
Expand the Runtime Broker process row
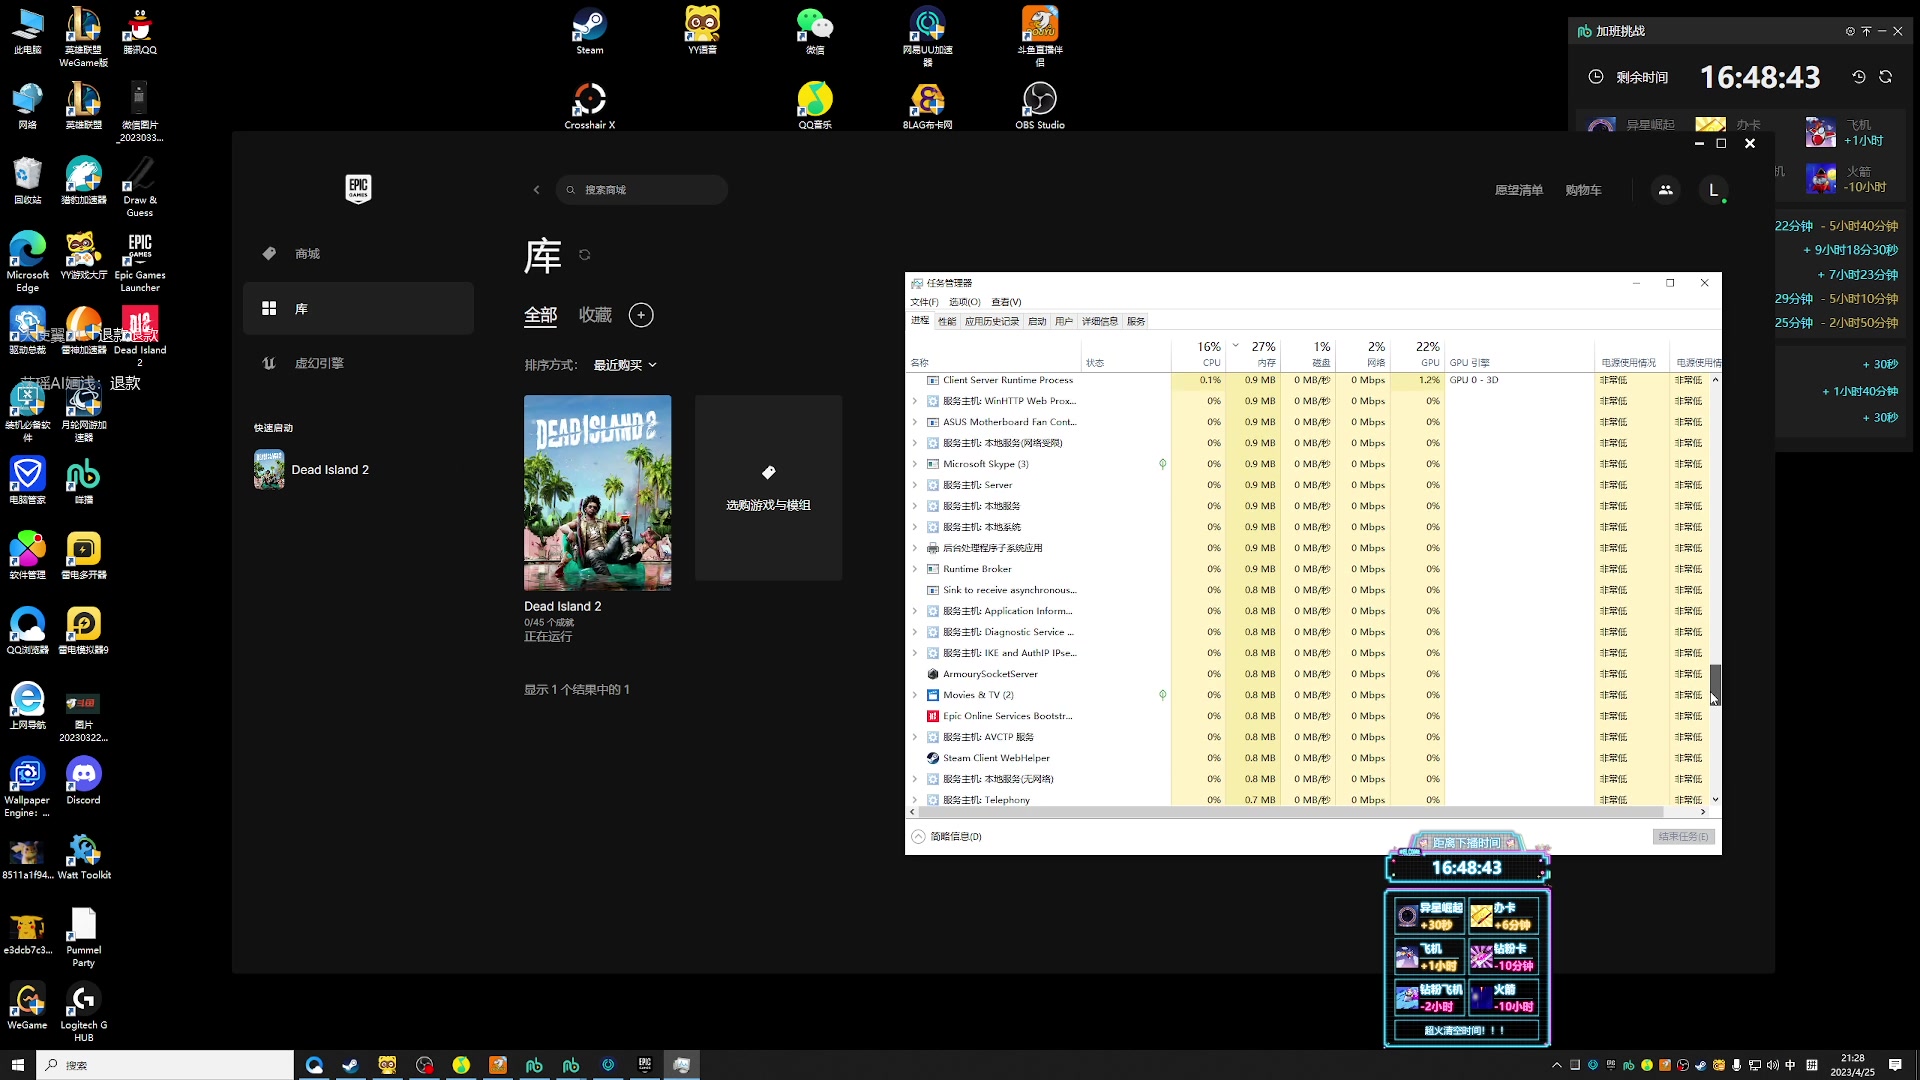914,569
